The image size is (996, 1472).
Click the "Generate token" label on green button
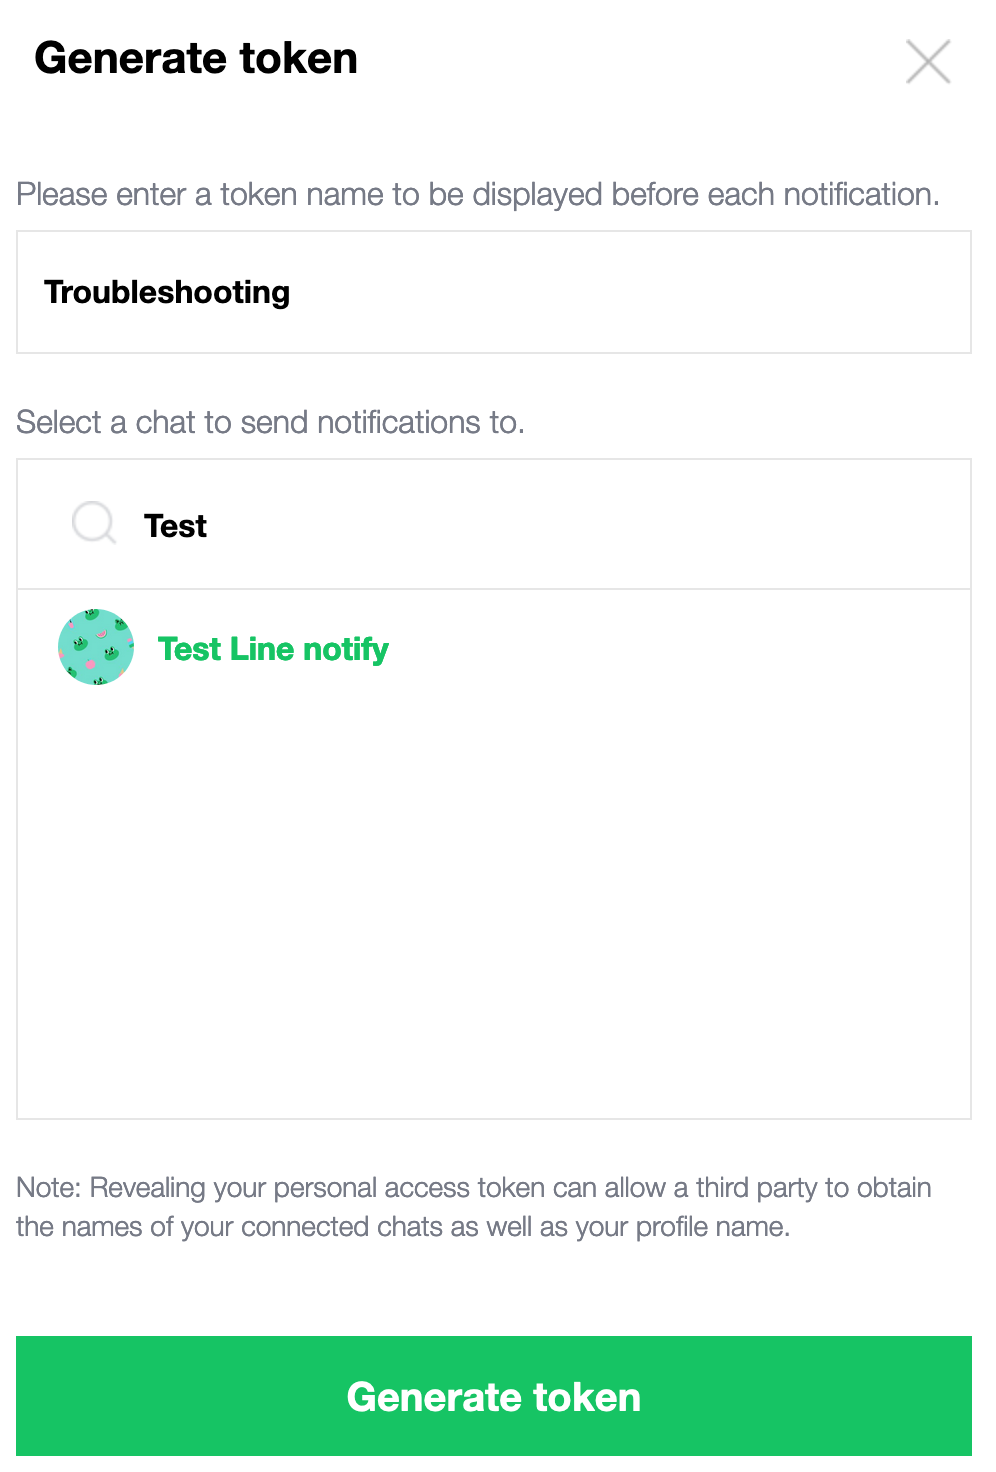point(494,1396)
